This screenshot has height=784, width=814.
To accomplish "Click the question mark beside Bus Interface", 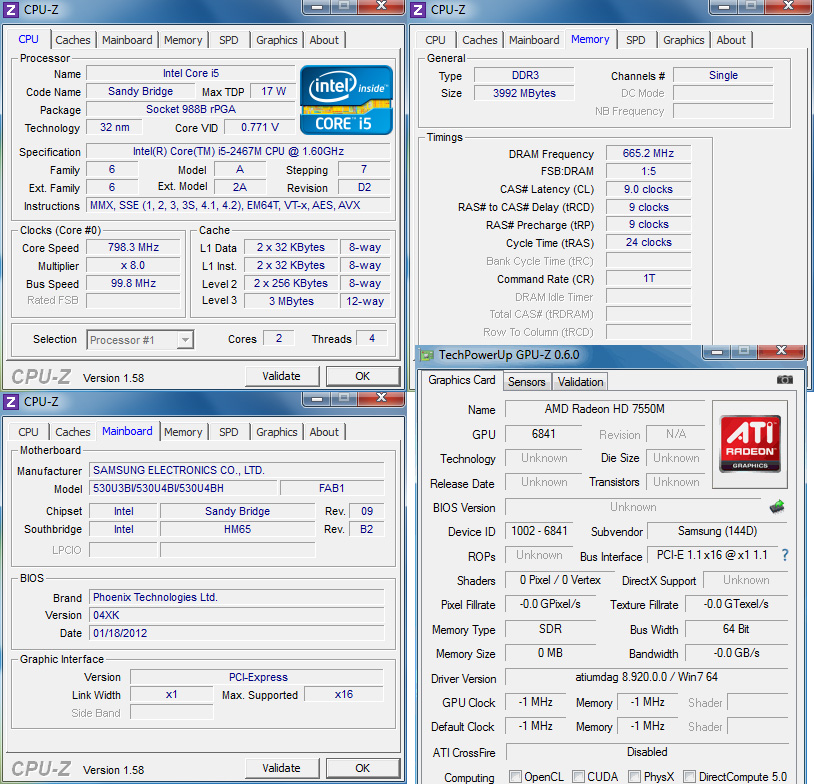I will 786,556.
